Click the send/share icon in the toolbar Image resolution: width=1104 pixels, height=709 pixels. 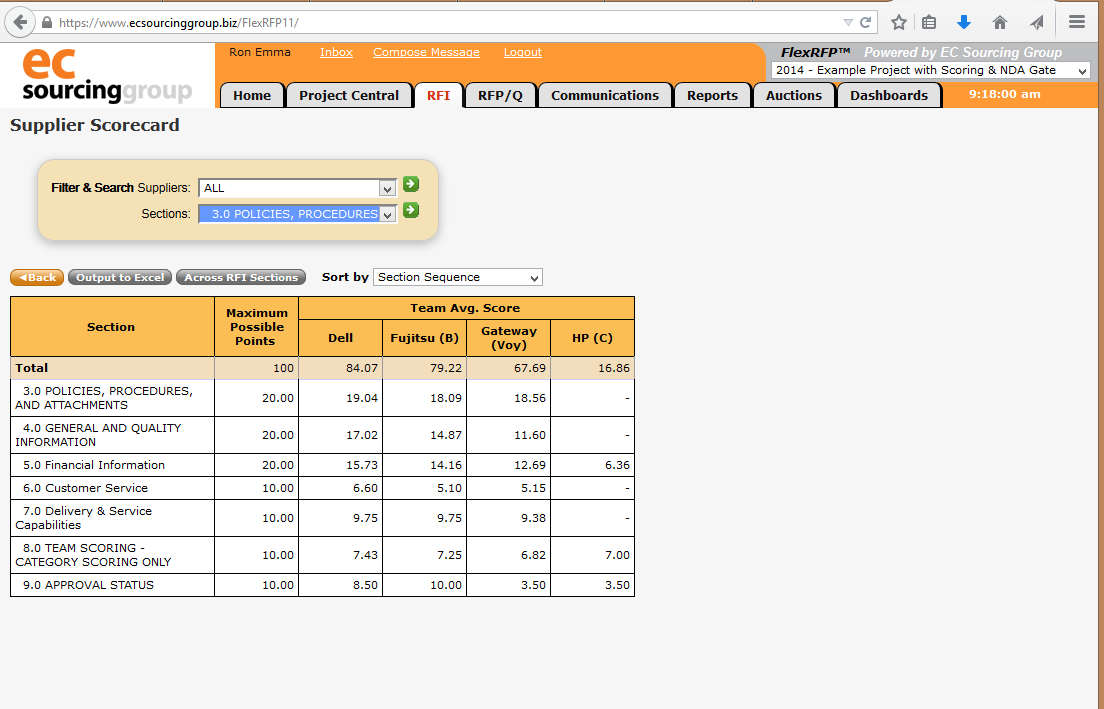(1036, 21)
